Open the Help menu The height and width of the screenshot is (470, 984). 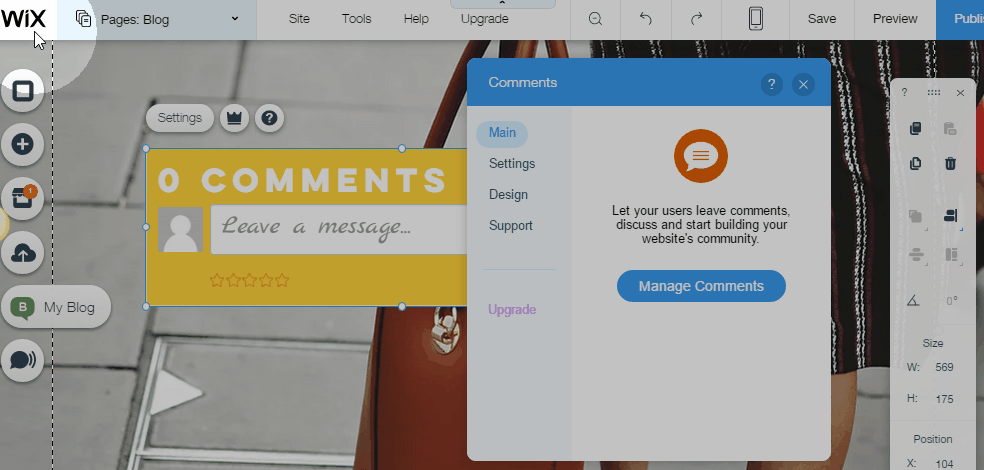[x=416, y=19]
